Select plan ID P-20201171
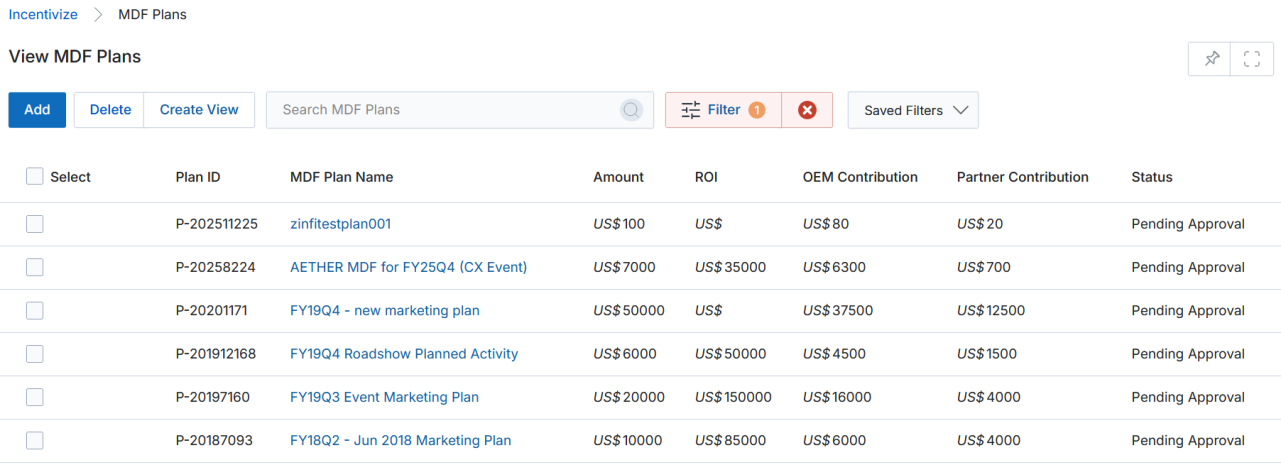 [211, 310]
